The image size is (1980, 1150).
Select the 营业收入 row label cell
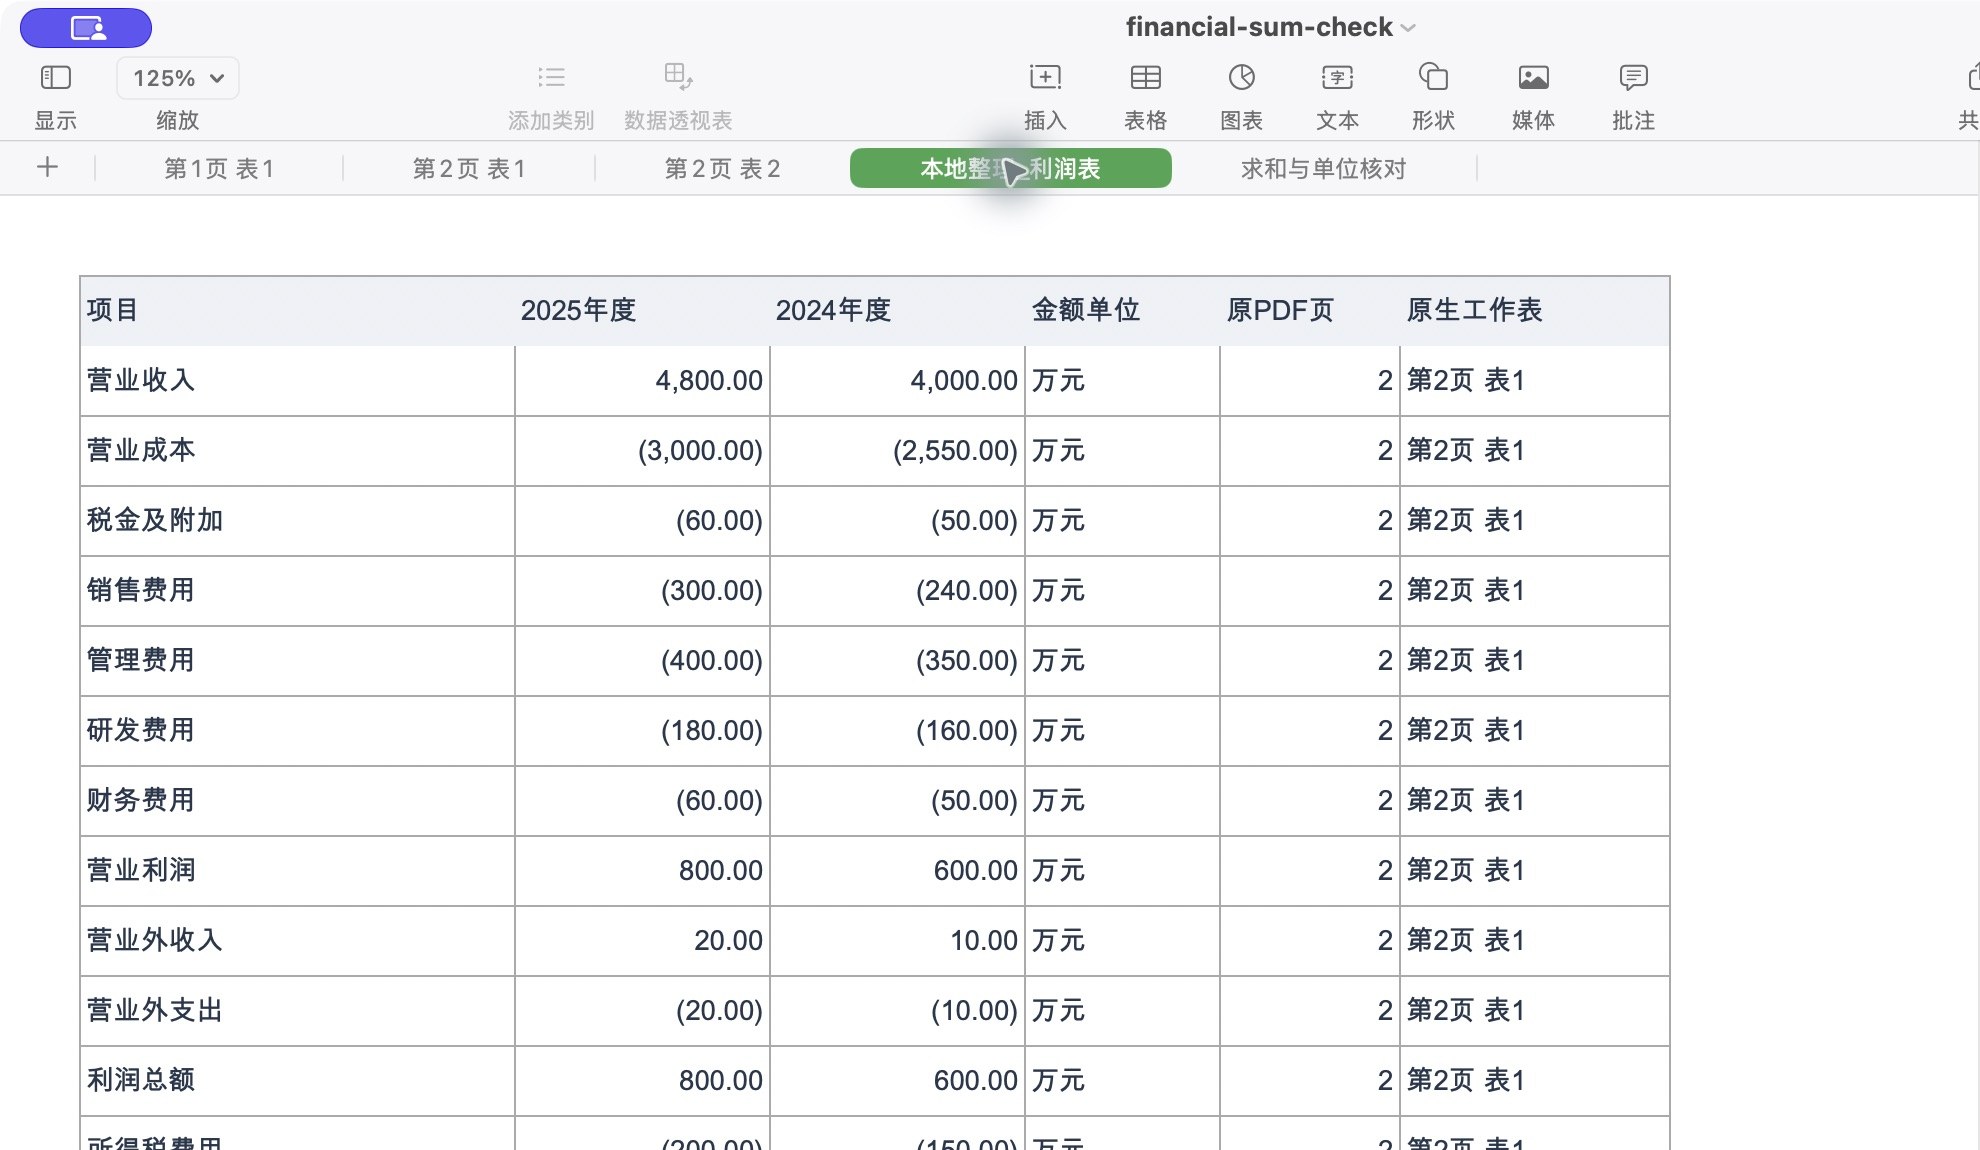coord(297,381)
